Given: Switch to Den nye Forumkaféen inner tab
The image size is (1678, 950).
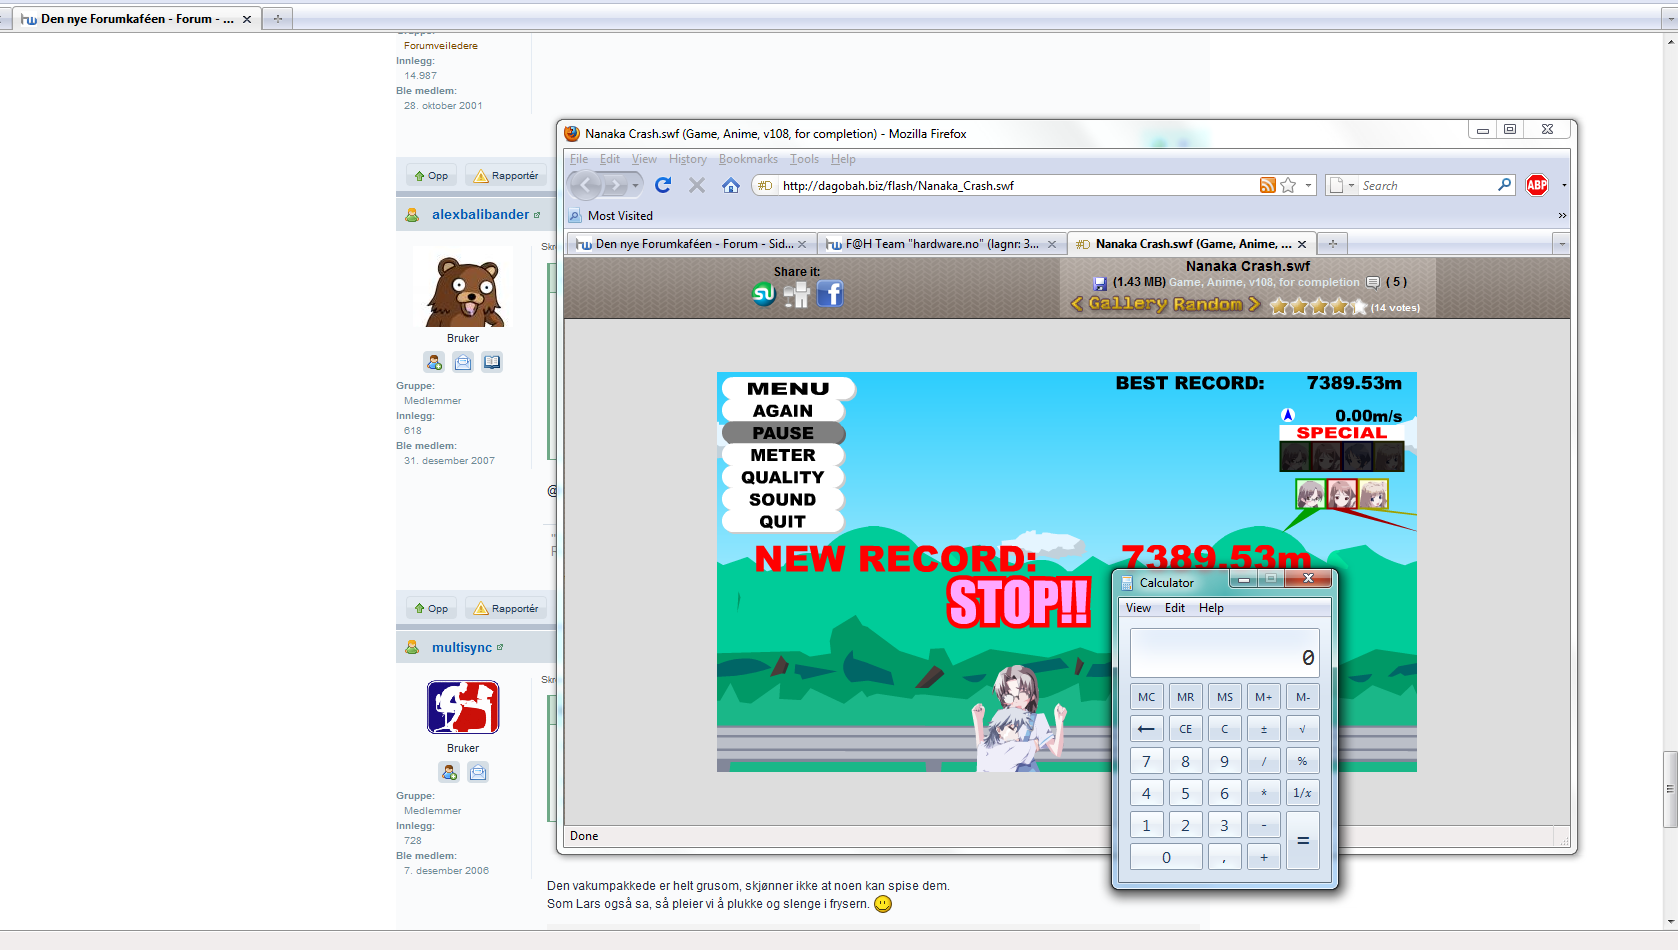Looking at the screenshot, I should click(x=691, y=243).
